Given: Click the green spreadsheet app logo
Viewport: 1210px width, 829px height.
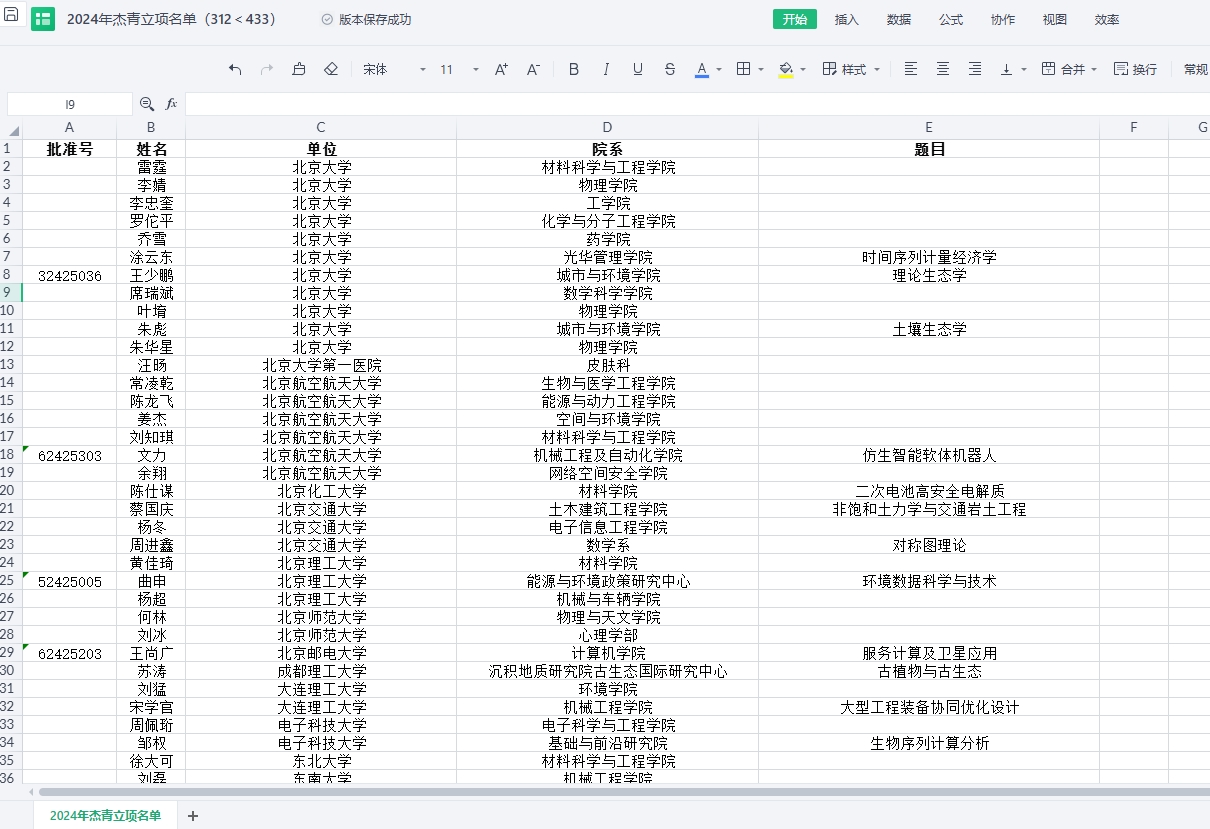Looking at the screenshot, I should tap(43, 19).
